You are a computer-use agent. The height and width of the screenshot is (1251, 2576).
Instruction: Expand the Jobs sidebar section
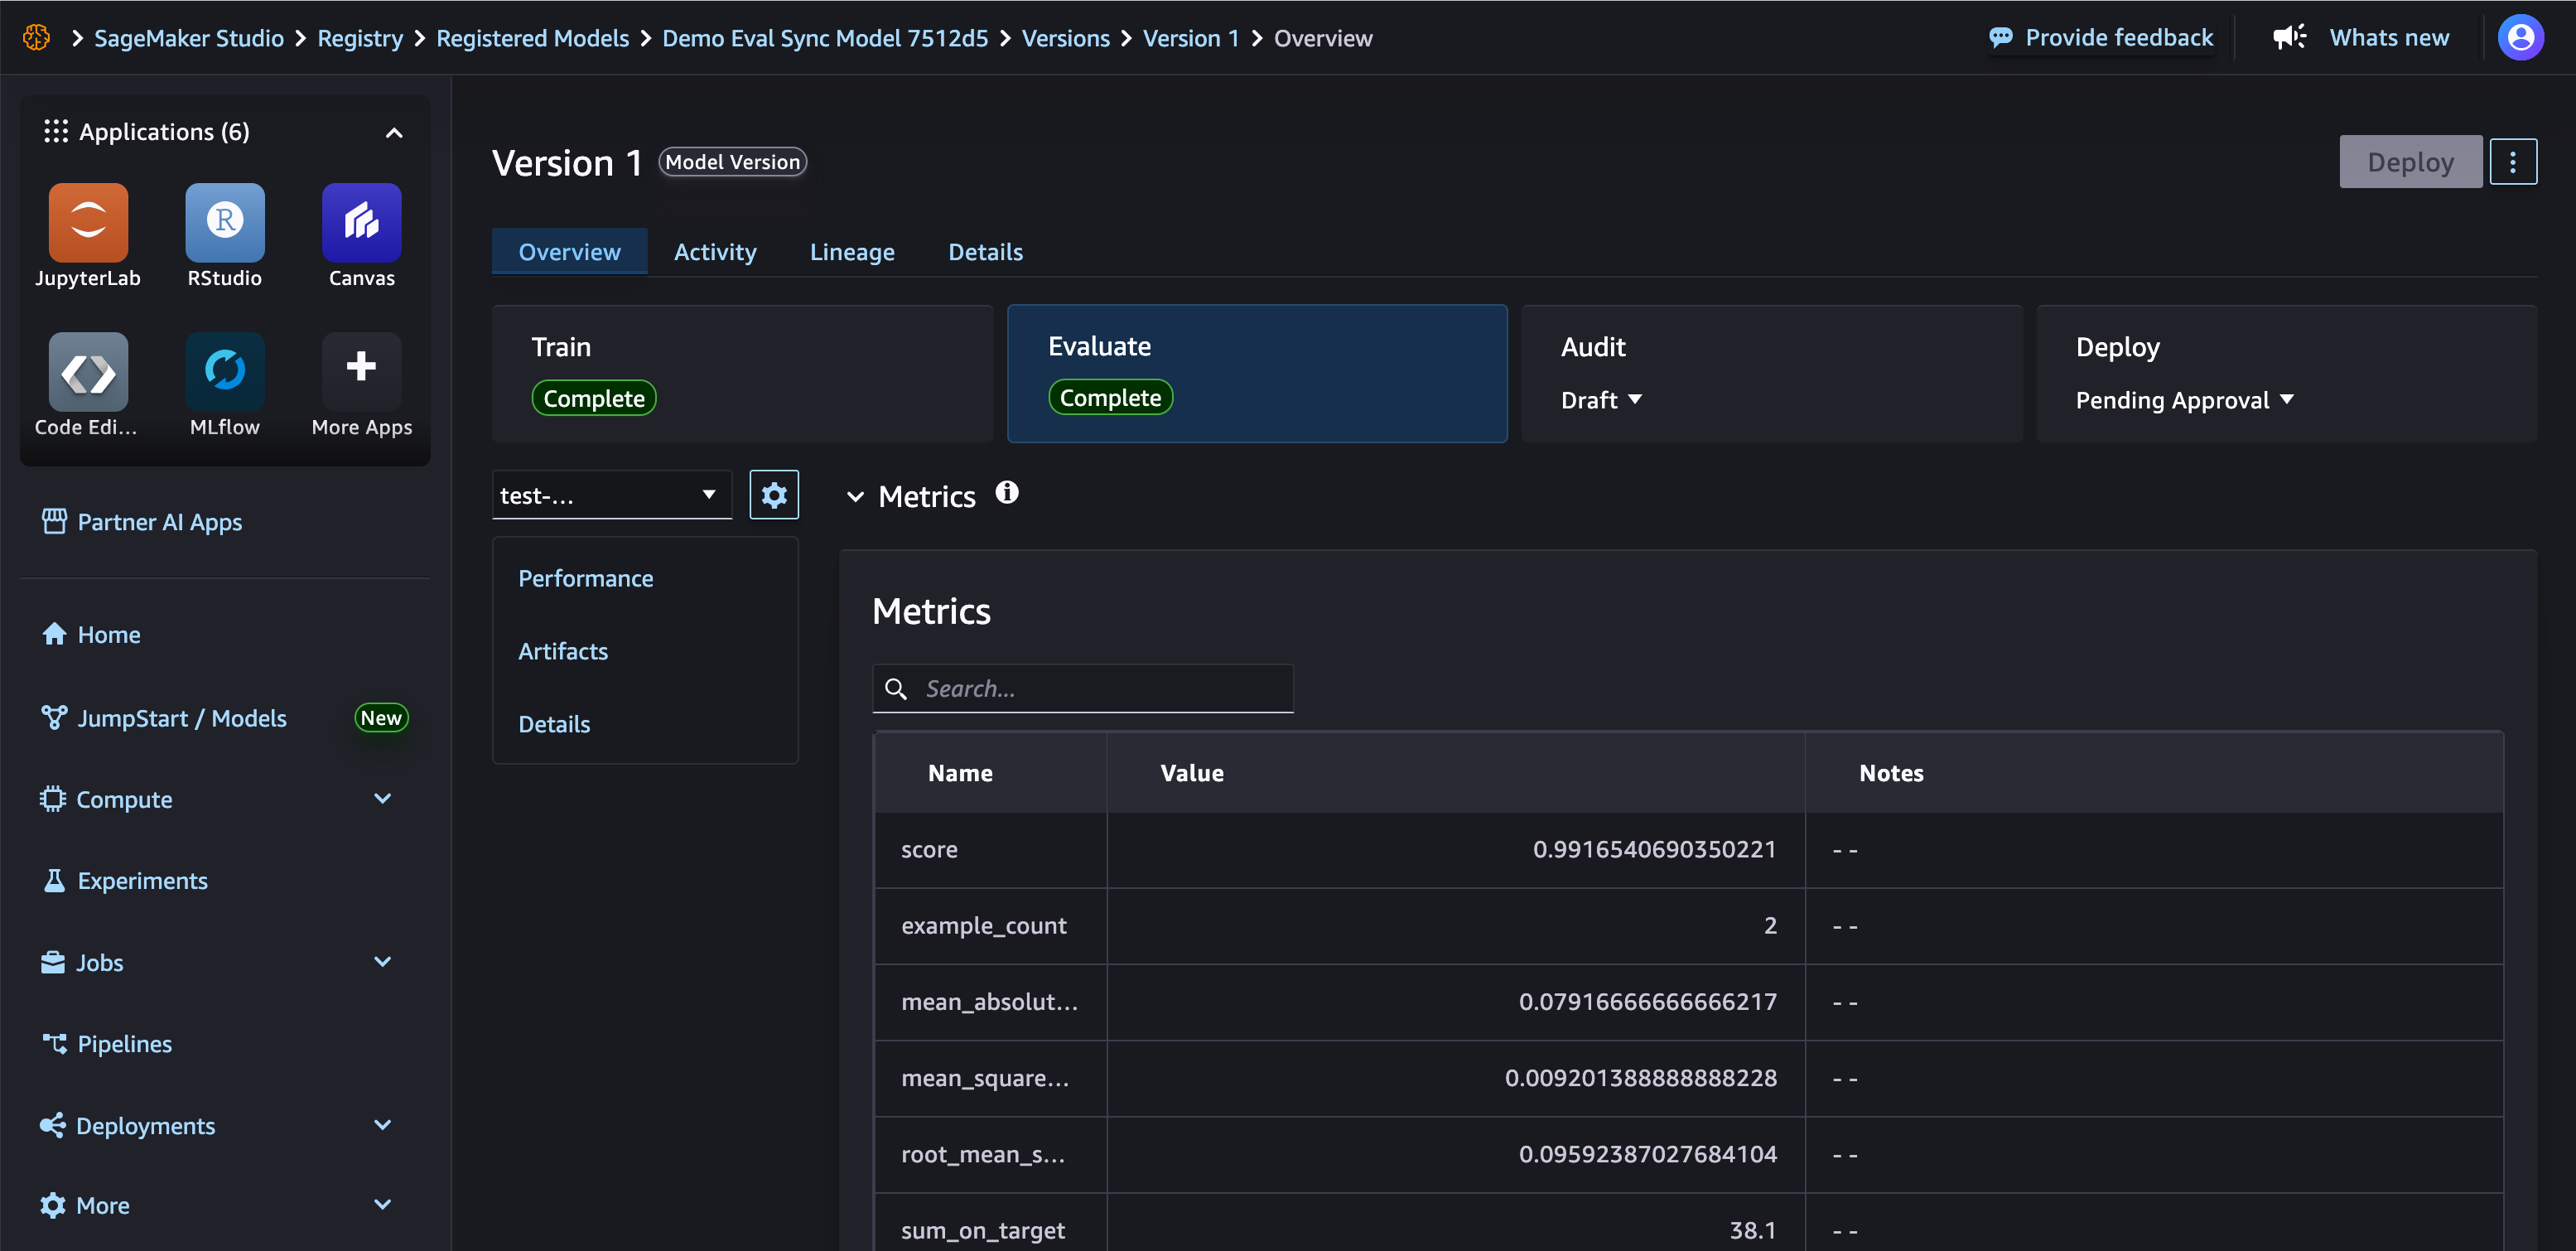pyautogui.click(x=382, y=961)
